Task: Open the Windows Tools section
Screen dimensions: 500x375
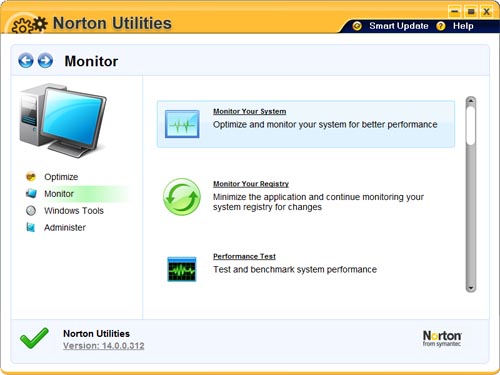Action: (74, 211)
